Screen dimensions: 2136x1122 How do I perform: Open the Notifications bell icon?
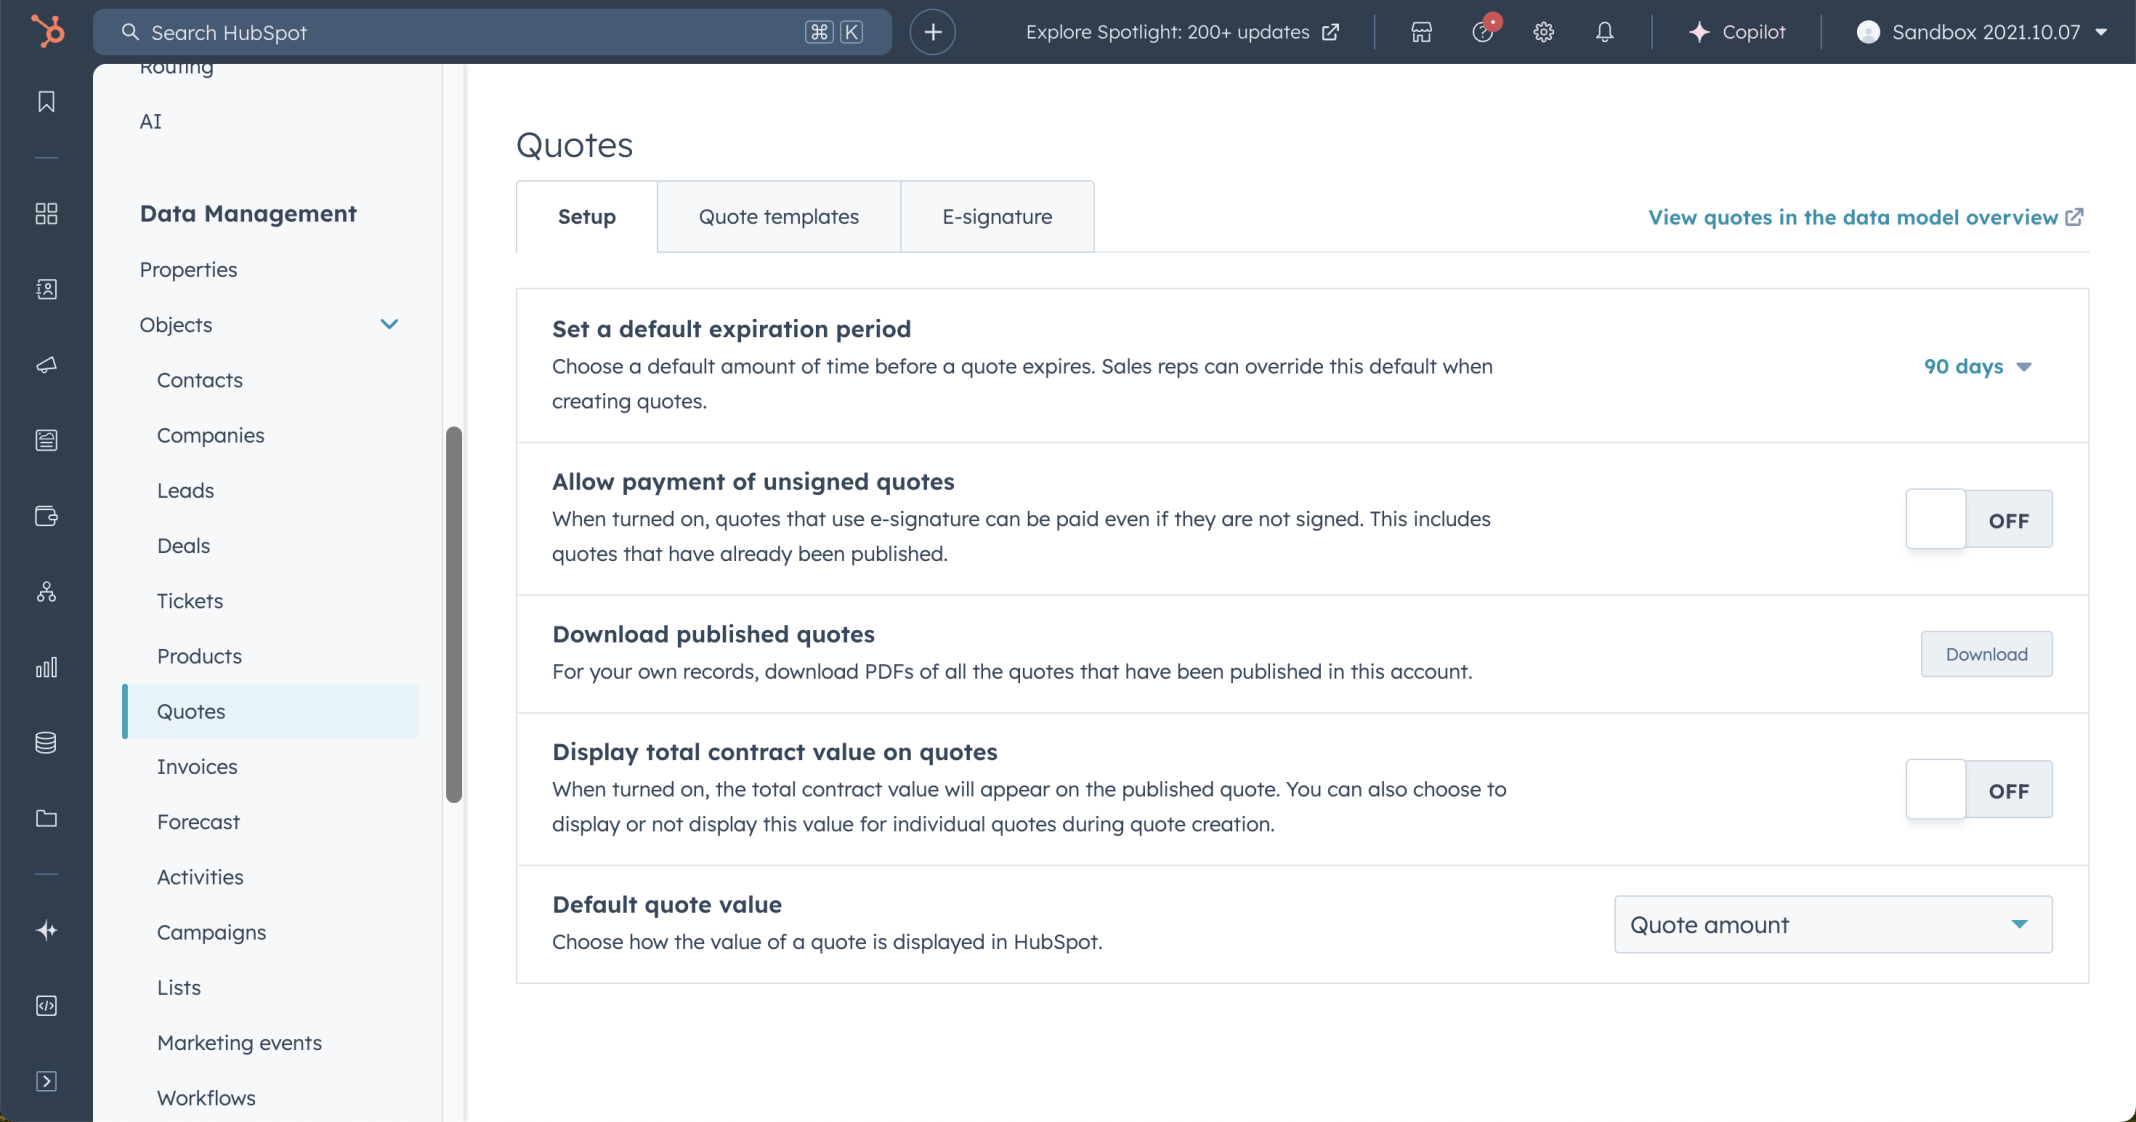1604,32
